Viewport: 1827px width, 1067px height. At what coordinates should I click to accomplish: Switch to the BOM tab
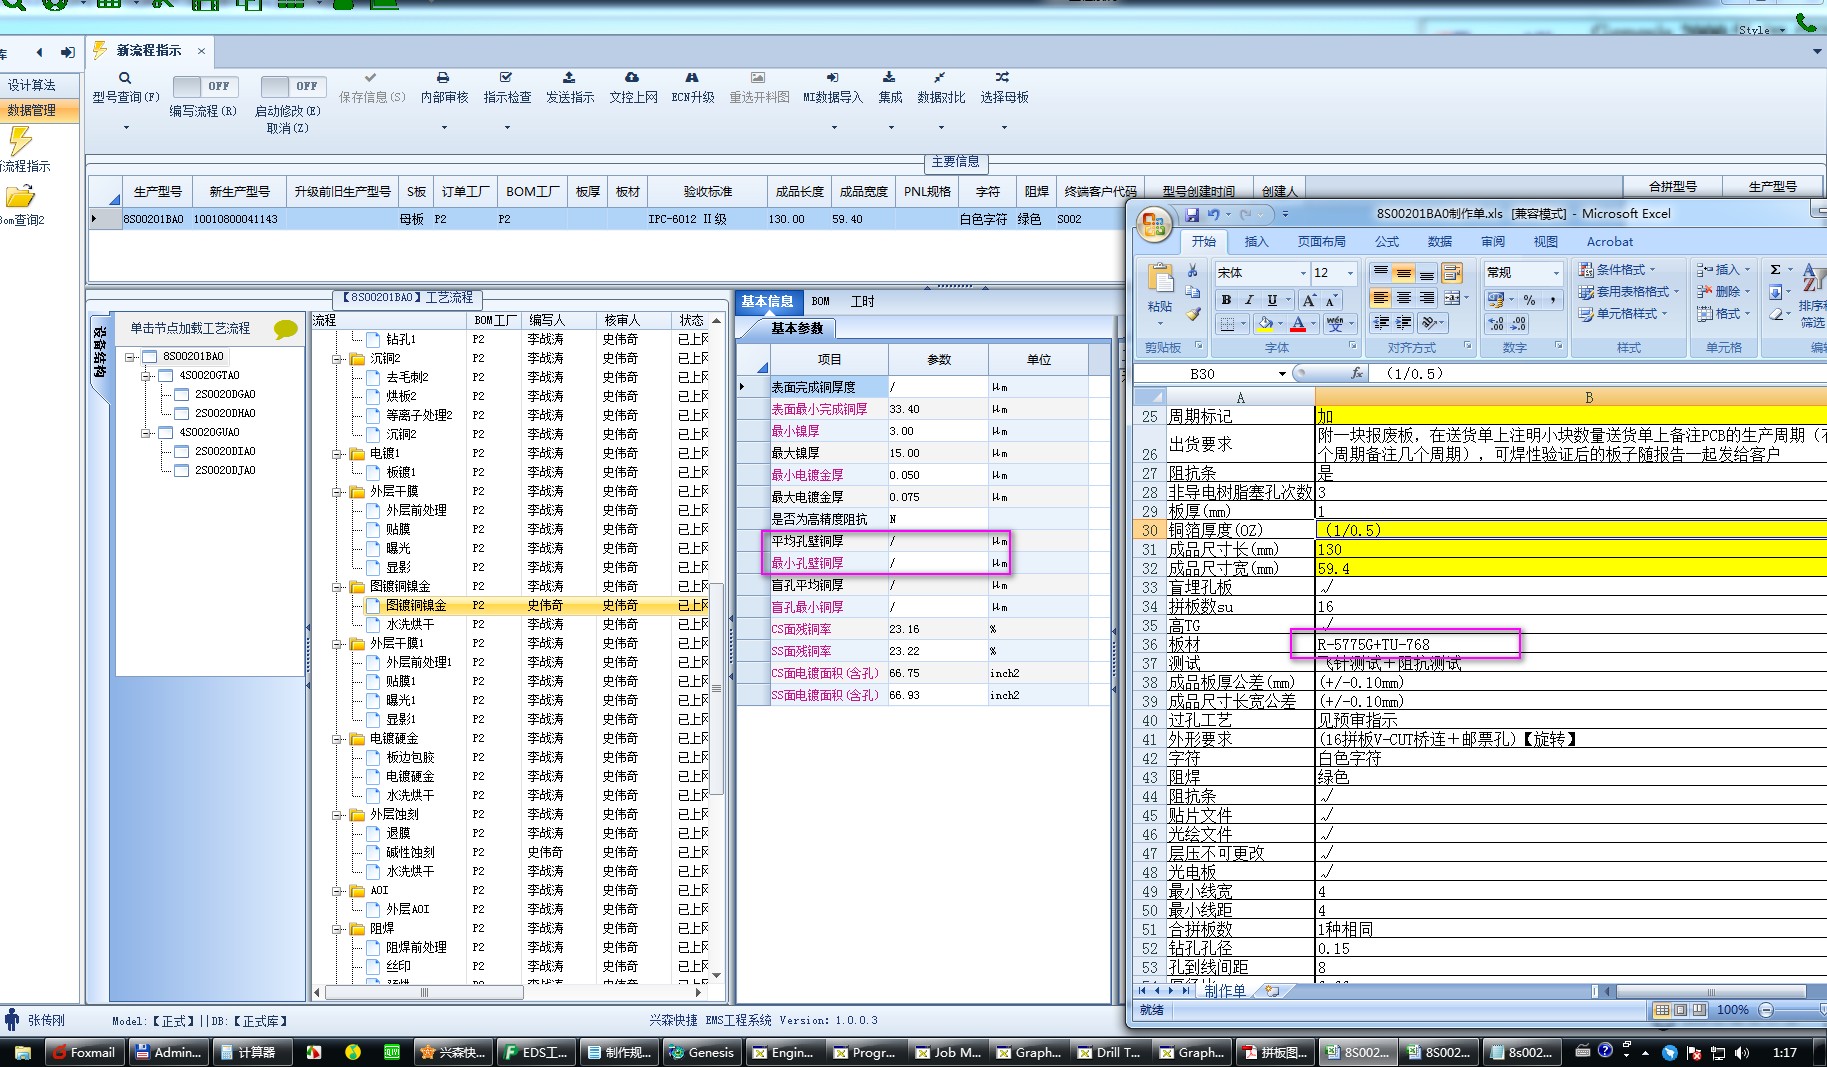point(820,301)
